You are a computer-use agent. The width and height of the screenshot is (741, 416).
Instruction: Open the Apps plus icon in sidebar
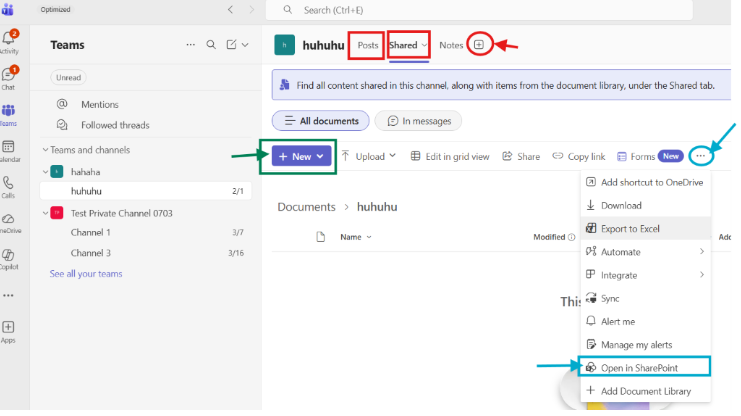[x=8, y=327]
